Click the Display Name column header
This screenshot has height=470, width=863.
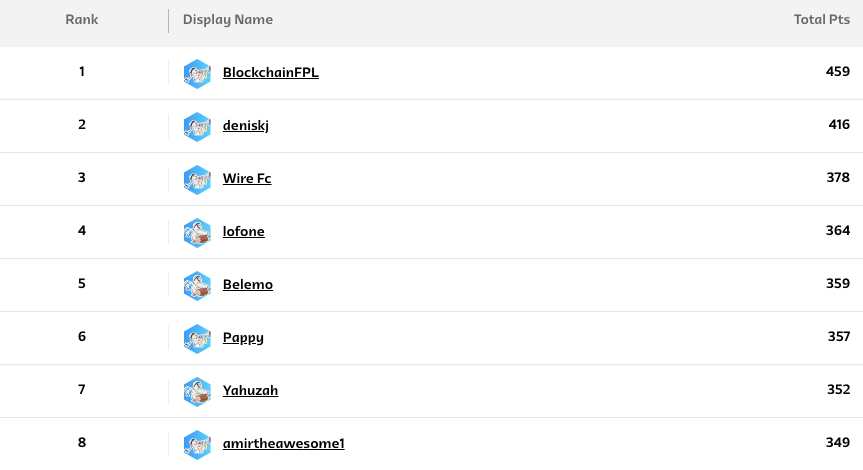228,20
